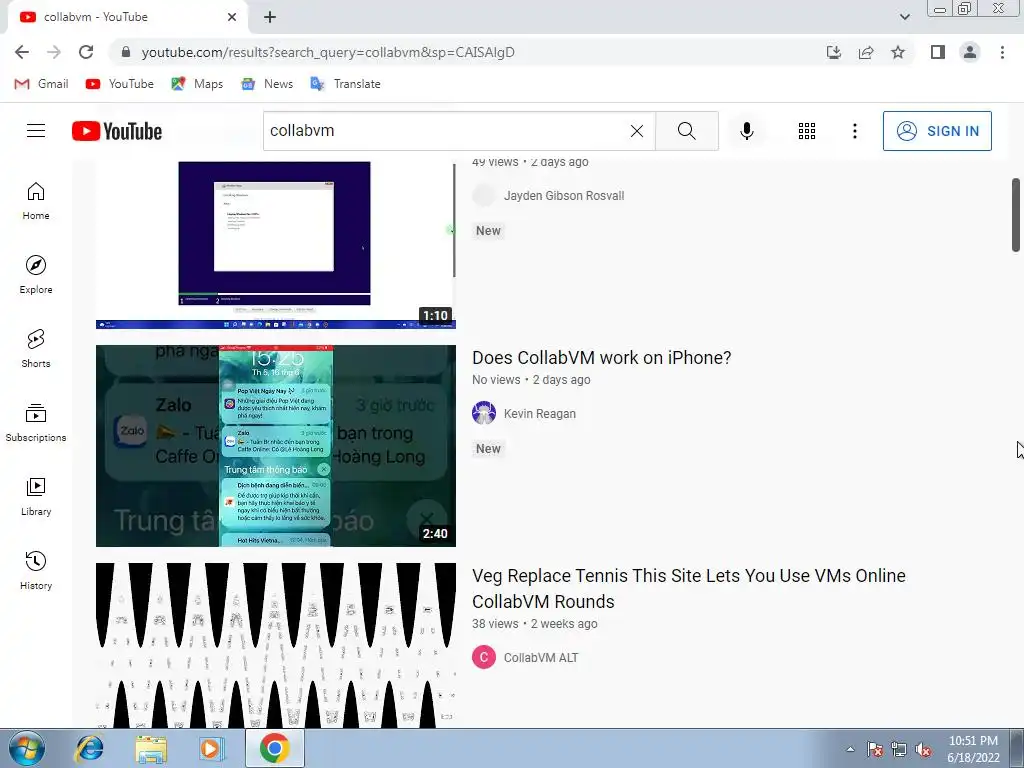The height and width of the screenshot is (768, 1024).
Task: Open the Gmail bookmark
Action: point(41,84)
